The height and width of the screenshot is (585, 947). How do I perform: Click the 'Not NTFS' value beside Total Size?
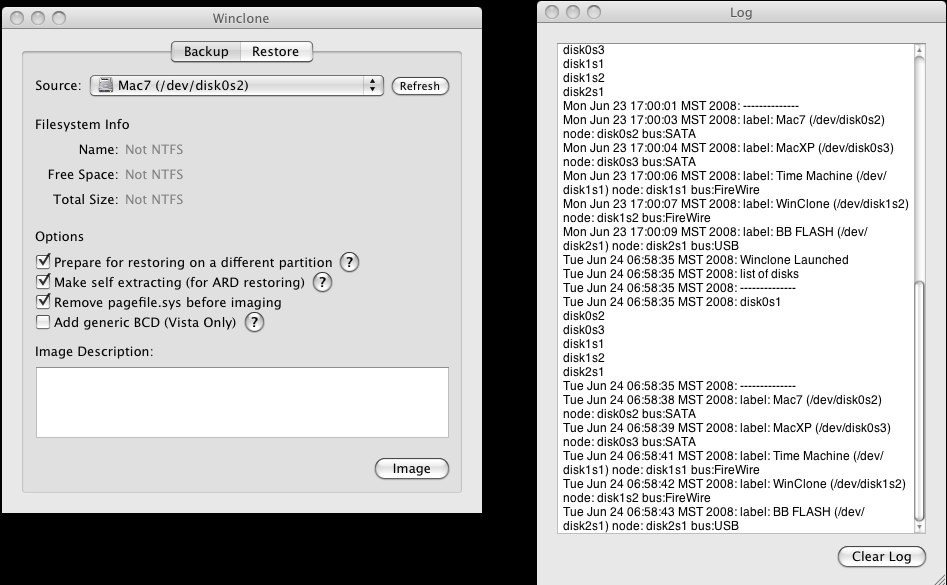tap(154, 199)
